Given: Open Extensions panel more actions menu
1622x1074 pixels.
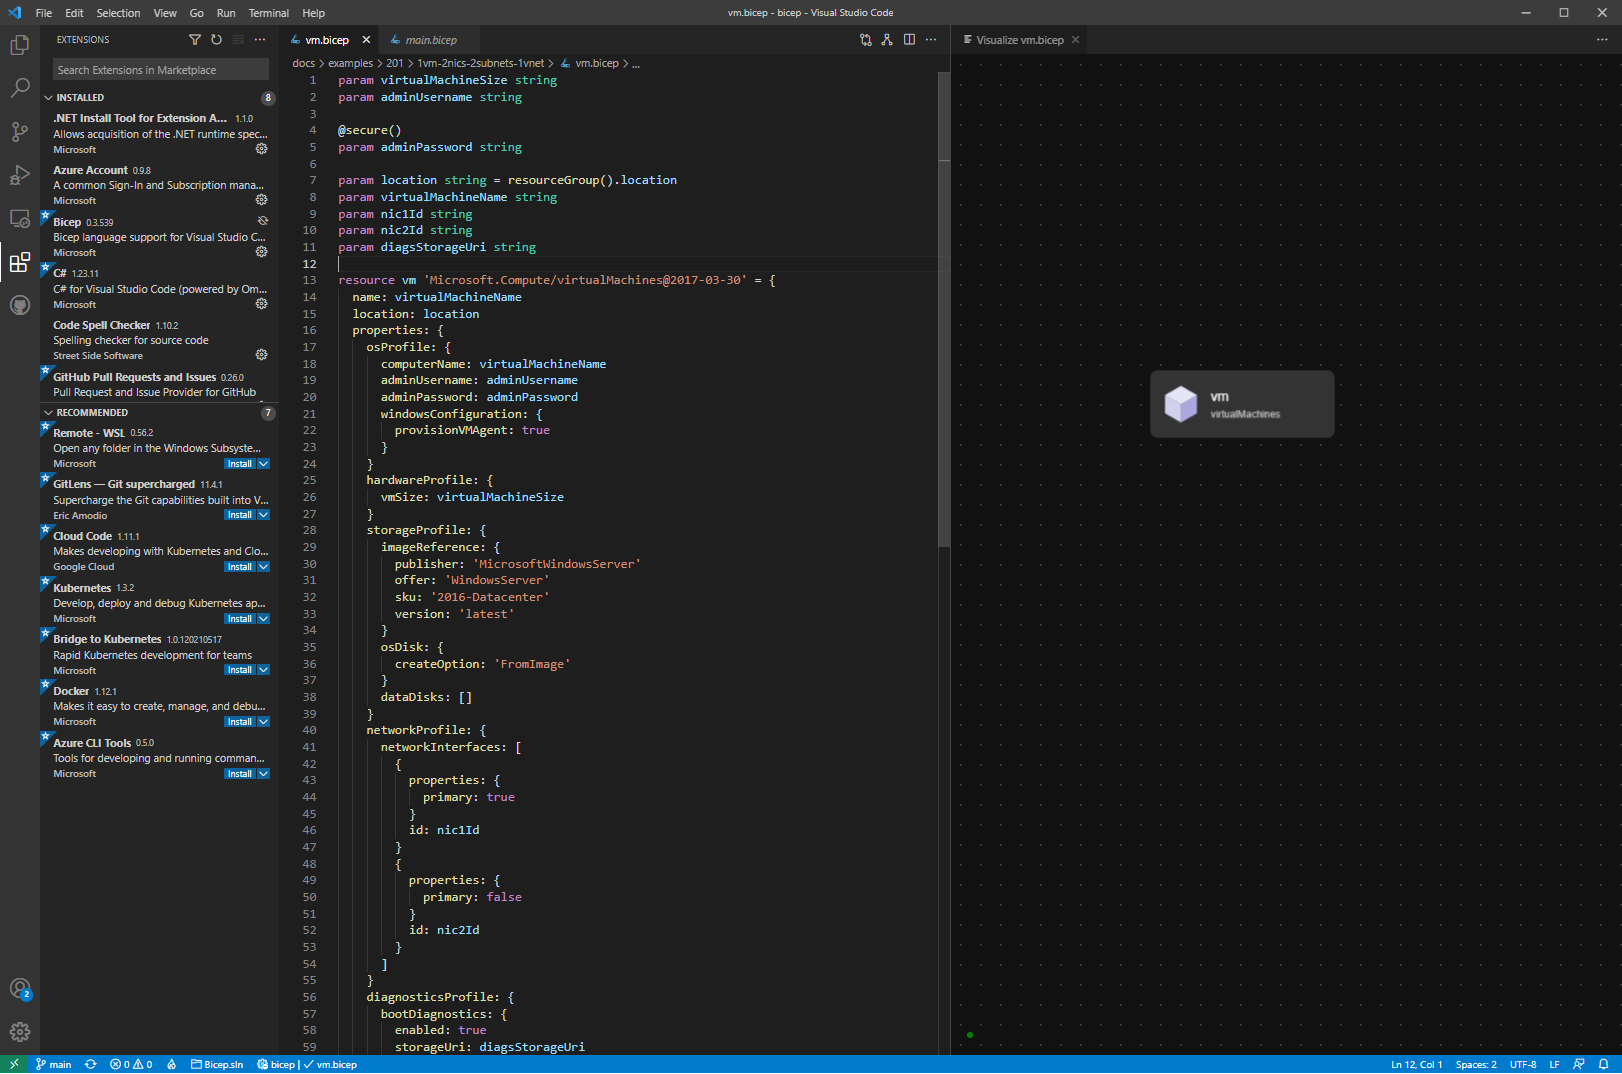Looking at the screenshot, I should pos(260,40).
